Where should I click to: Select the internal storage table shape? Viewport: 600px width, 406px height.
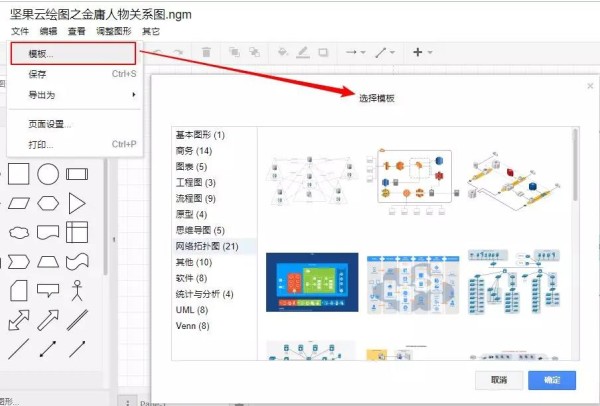click(x=77, y=232)
